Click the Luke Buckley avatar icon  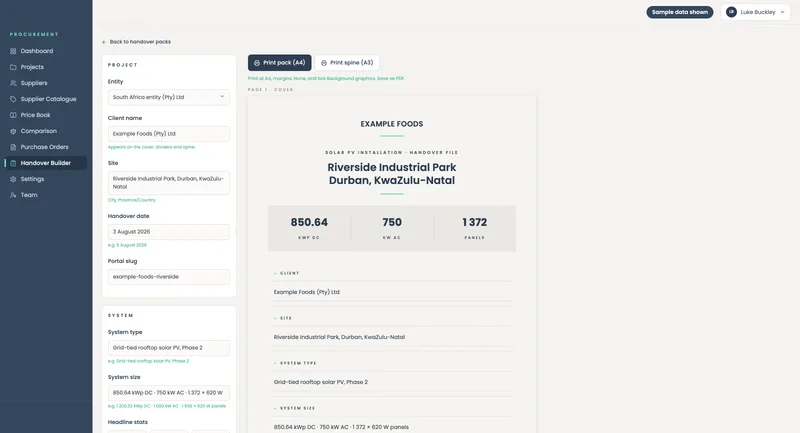pos(731,12)
